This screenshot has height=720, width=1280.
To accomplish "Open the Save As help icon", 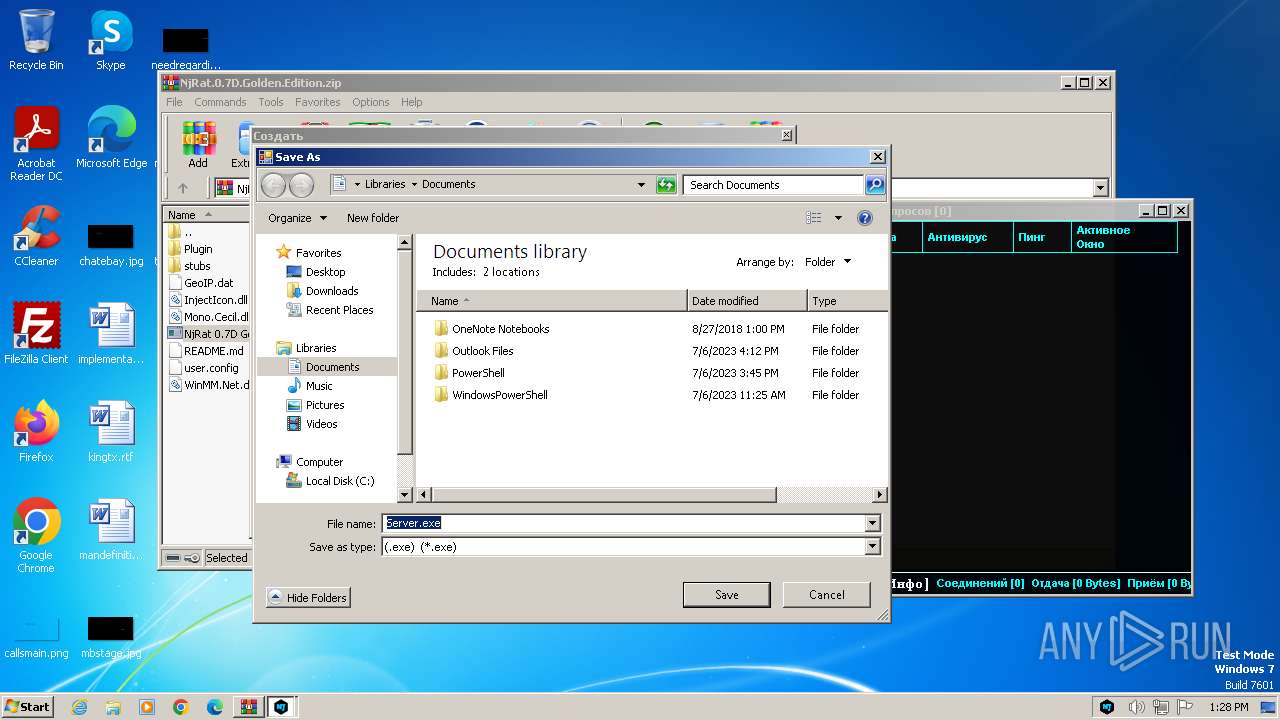I will (865, 218).
